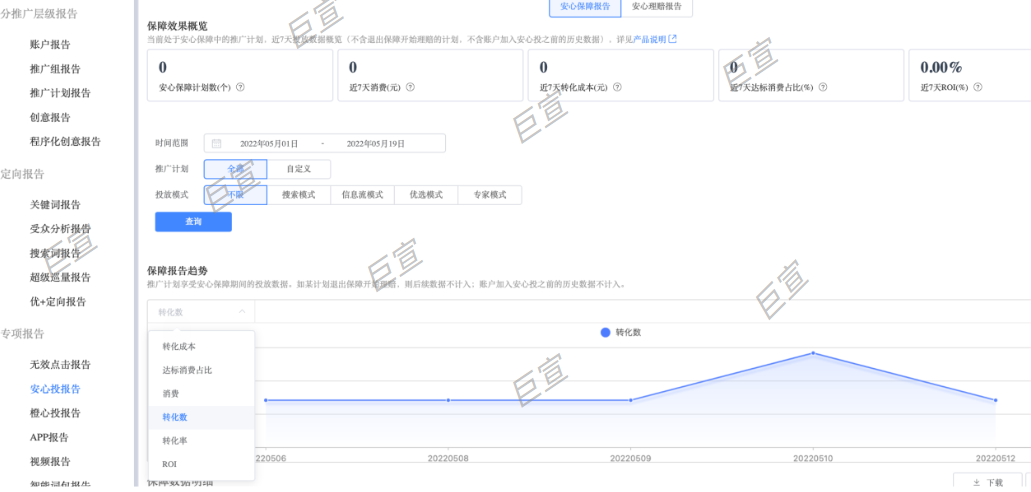
Task: Click the 20220510 axis date label
Action: pyautogui.click(x=813, y=458)
